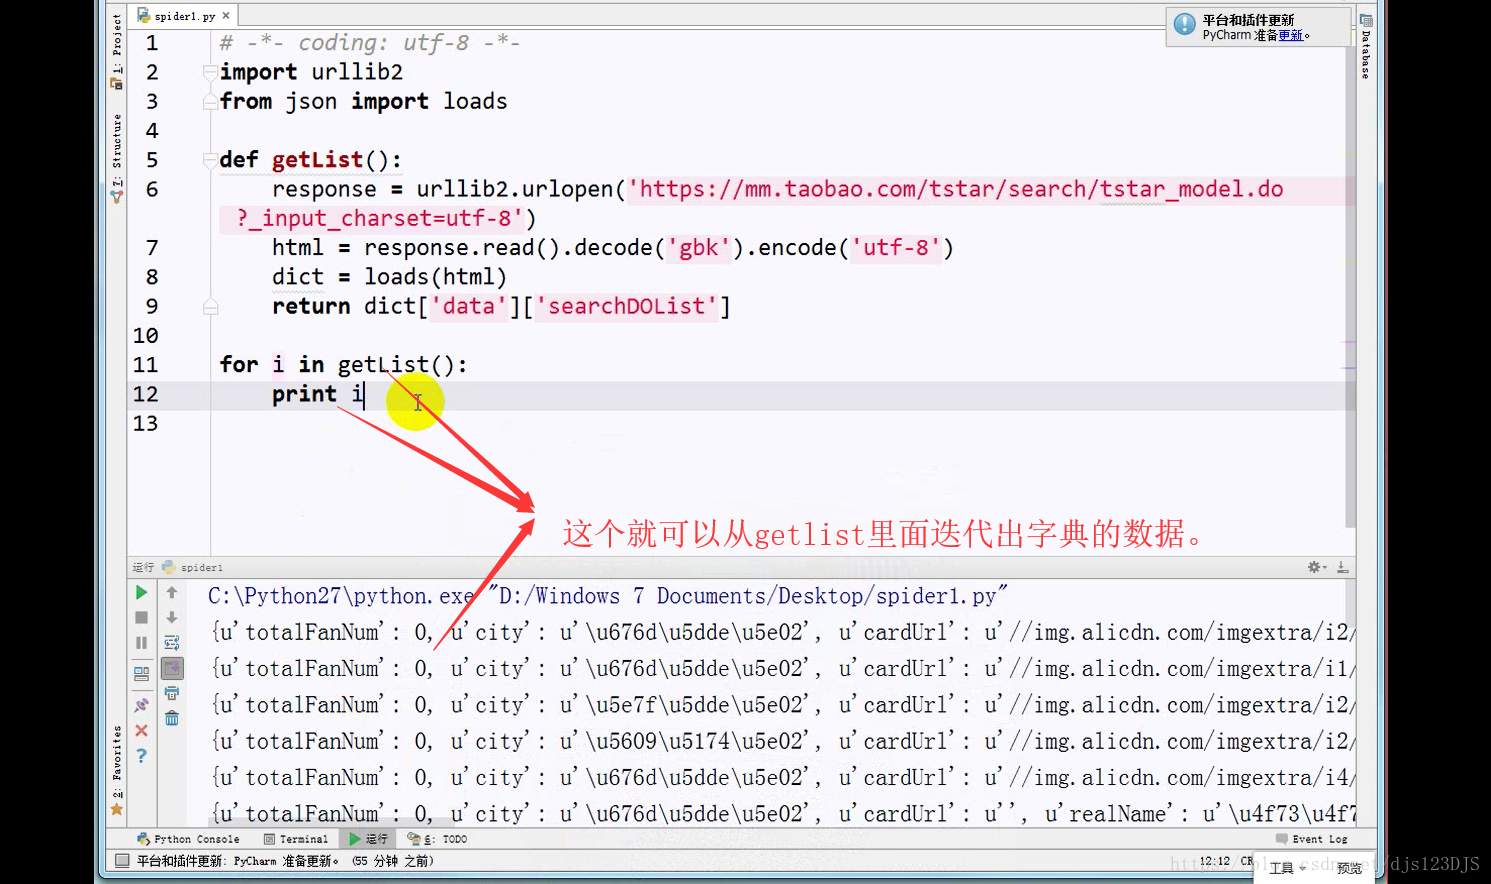This screenshot has height=884, width=1491.
Task: Restore layout icon in run panel
Action: pos(141,674)
